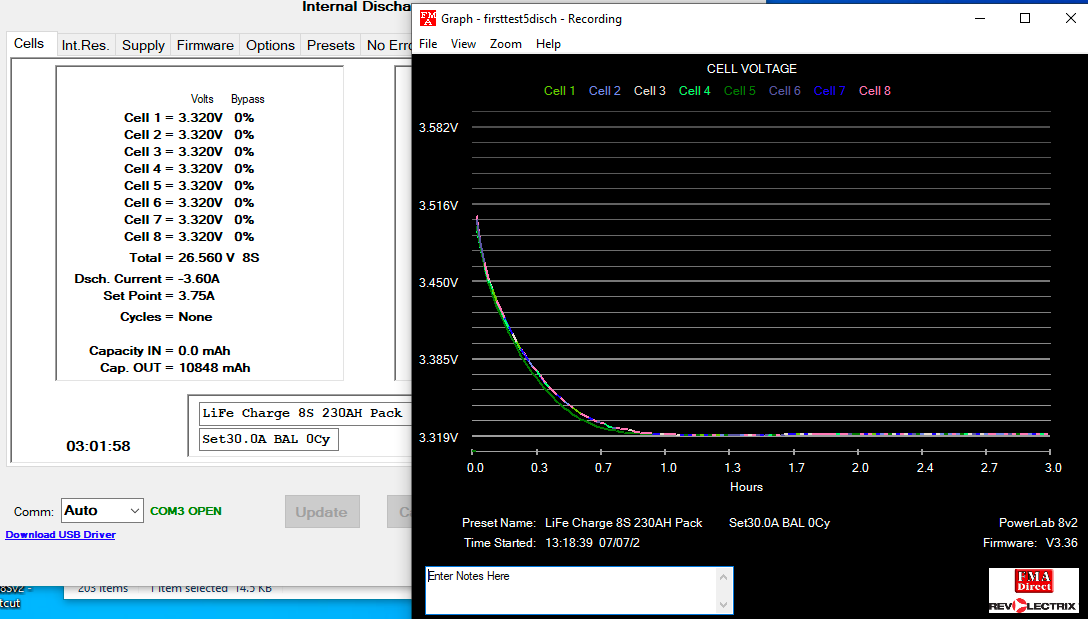Open the File menu in Graph window
This screenshot has height=619, width=1088.
428,44
